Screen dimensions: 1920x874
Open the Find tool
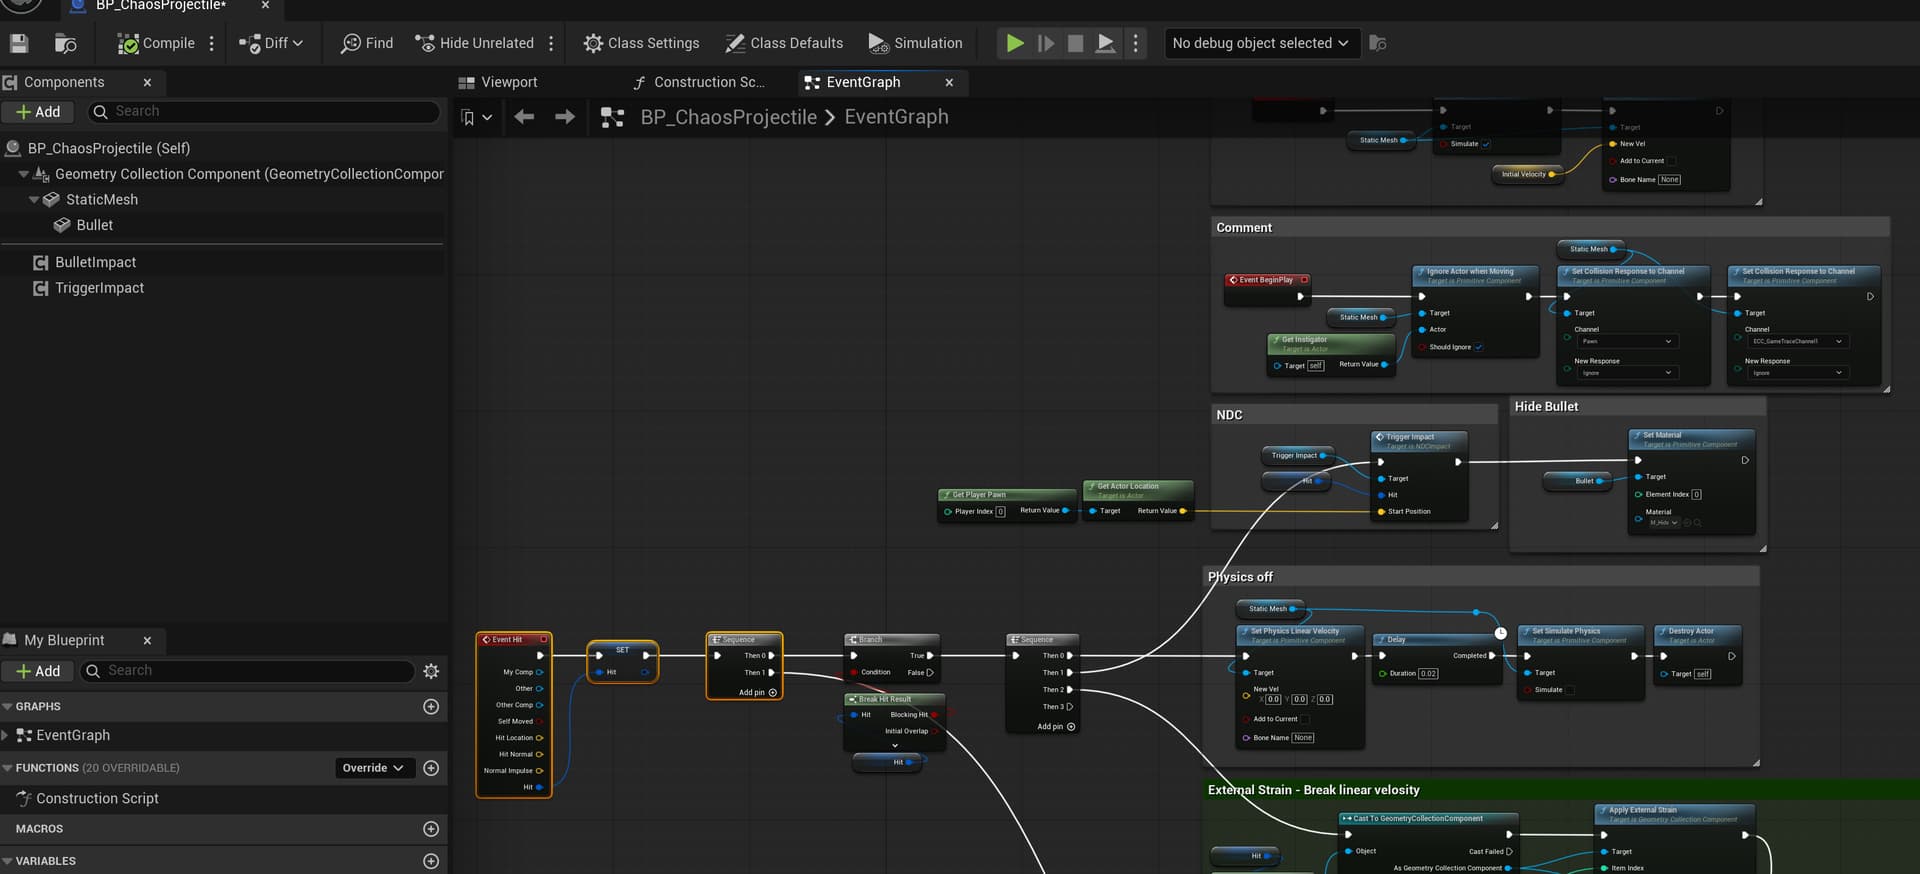pyautogui.click(x=367, y=43)
